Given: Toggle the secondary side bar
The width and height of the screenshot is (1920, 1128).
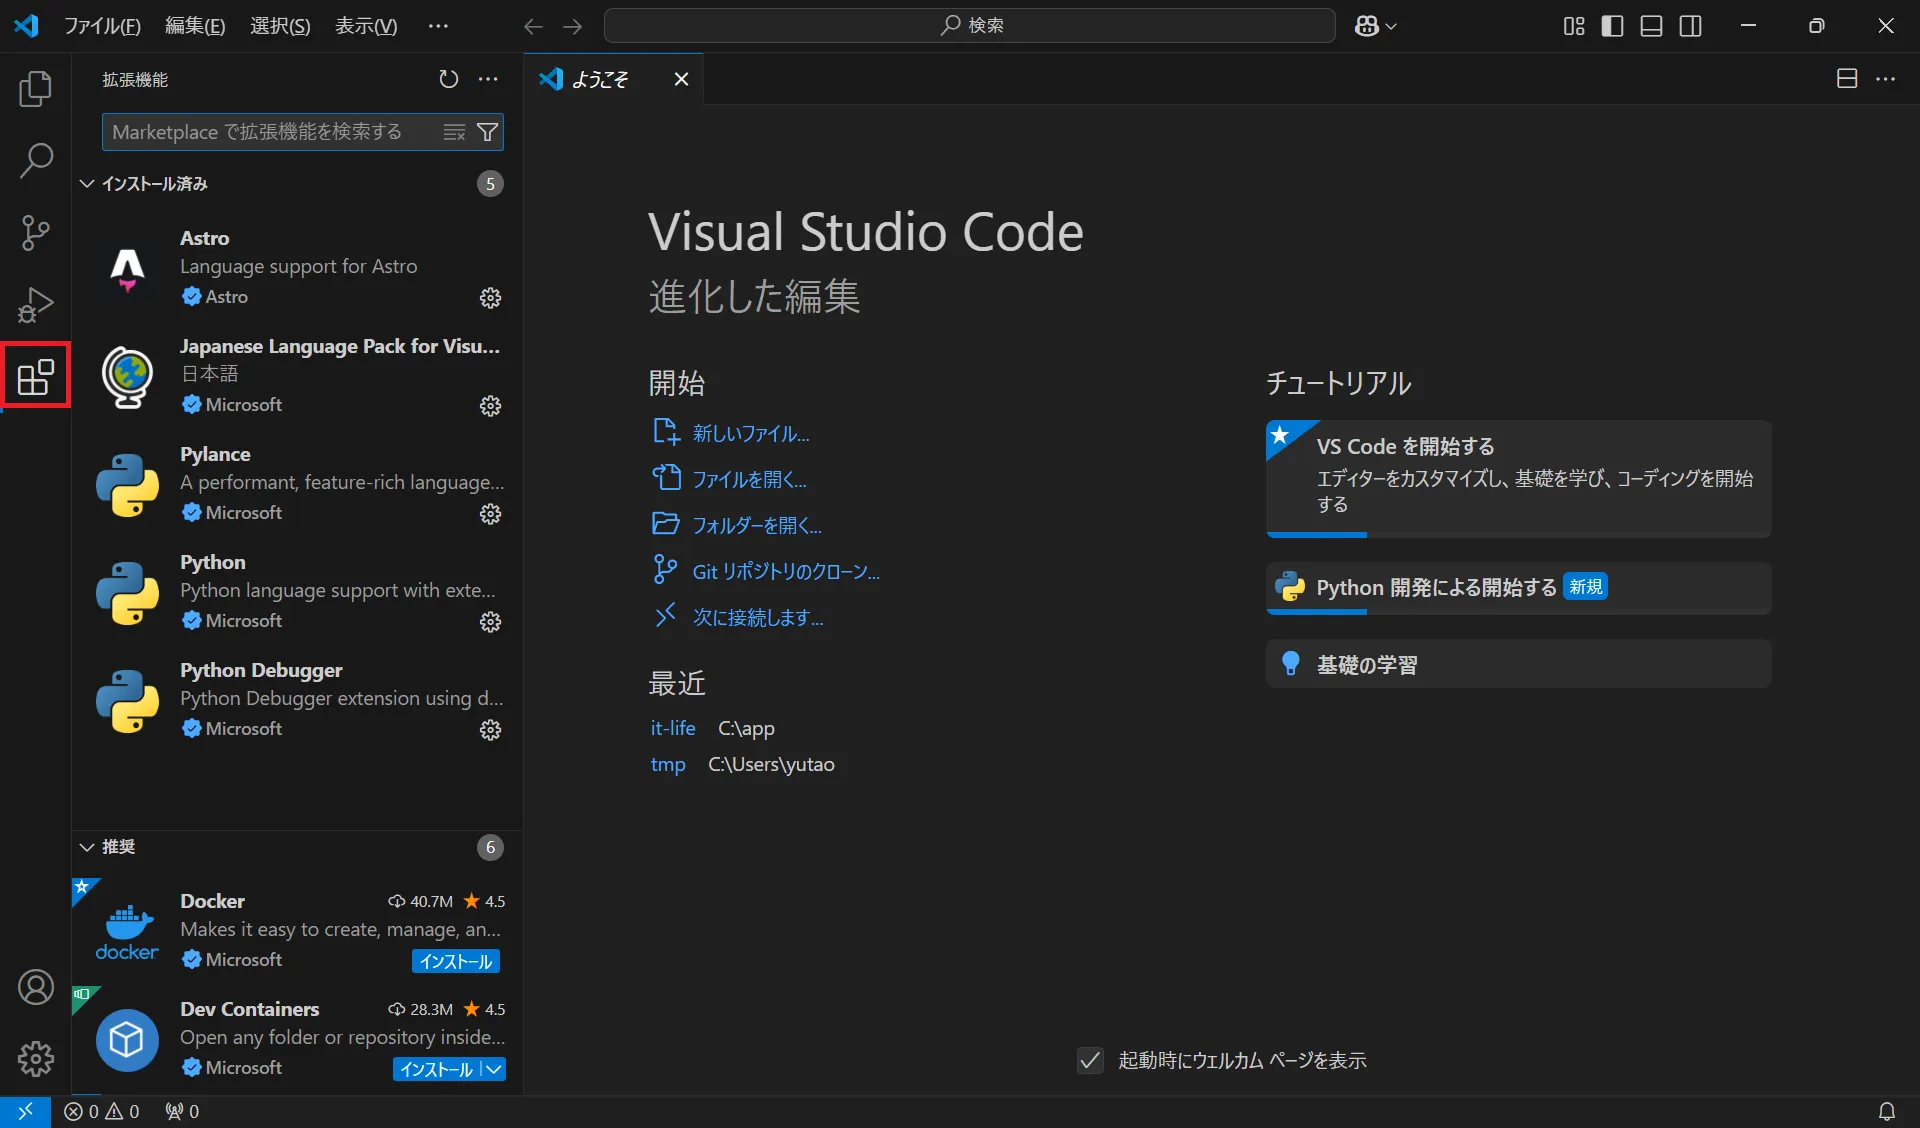Looking at the screenshot, I should coord(1691,26).
